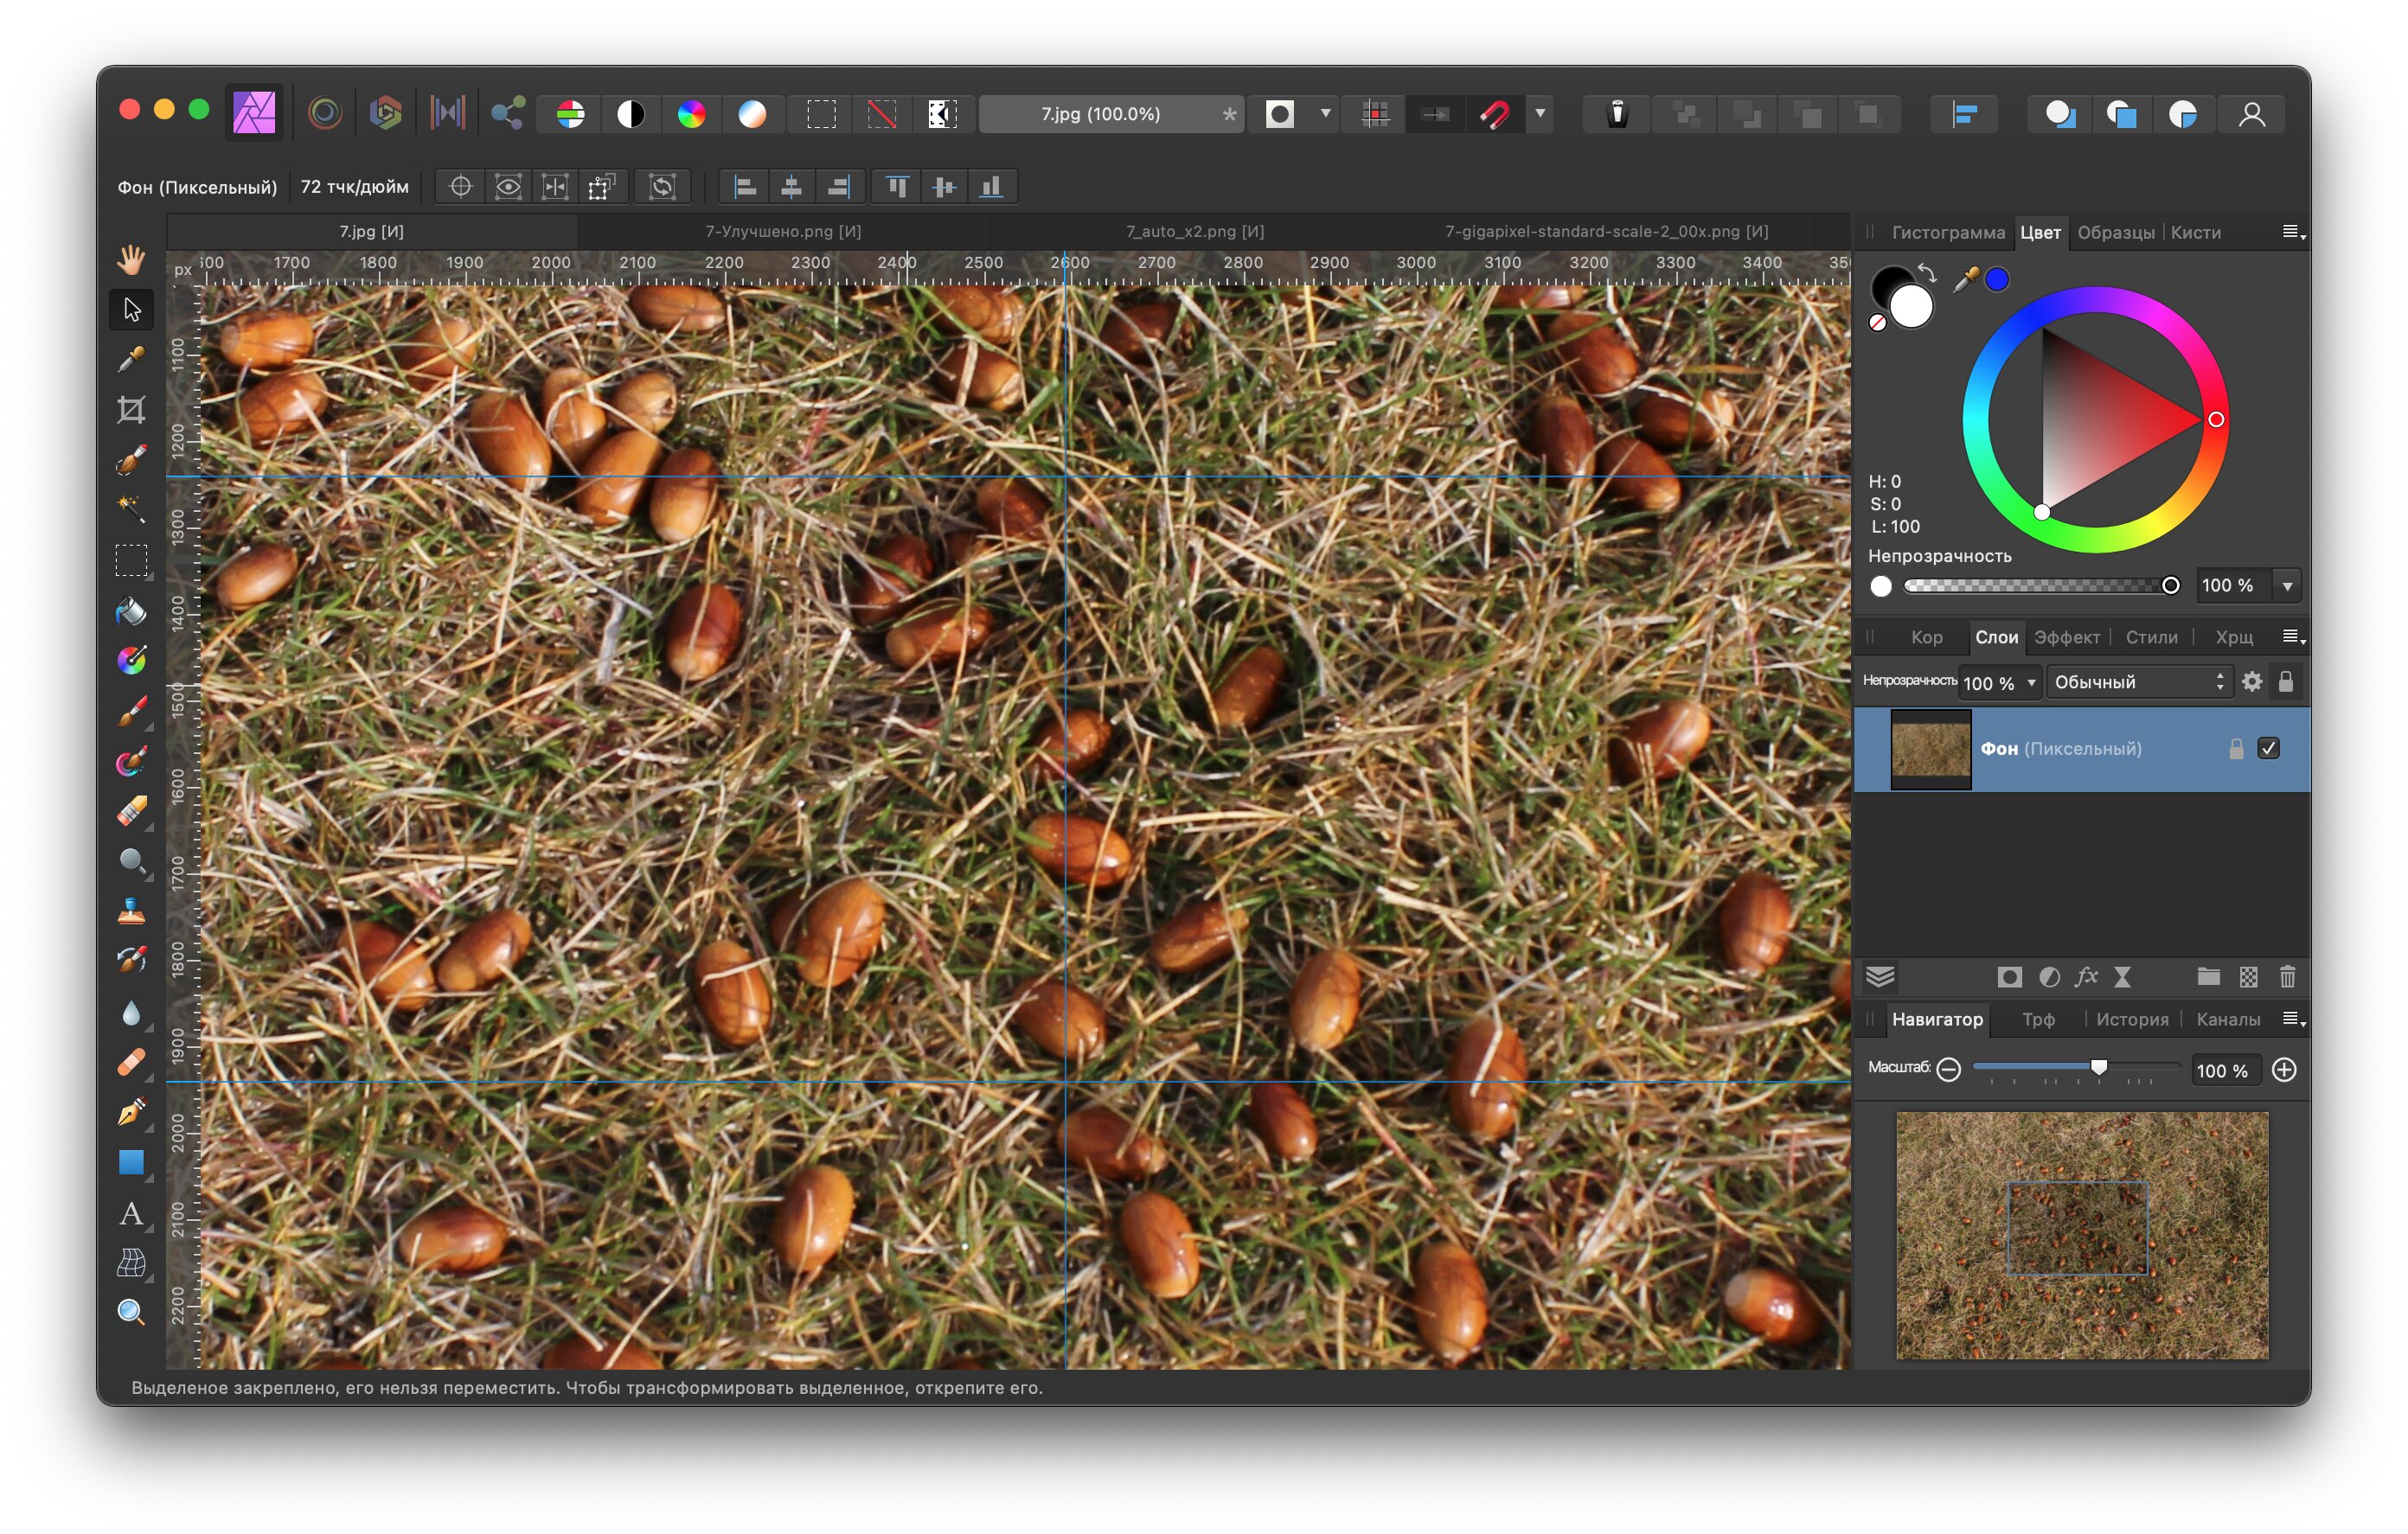Open the Образцы swatches tab
Screen dimensions: 2408x1534
[x=2115, y=232]
